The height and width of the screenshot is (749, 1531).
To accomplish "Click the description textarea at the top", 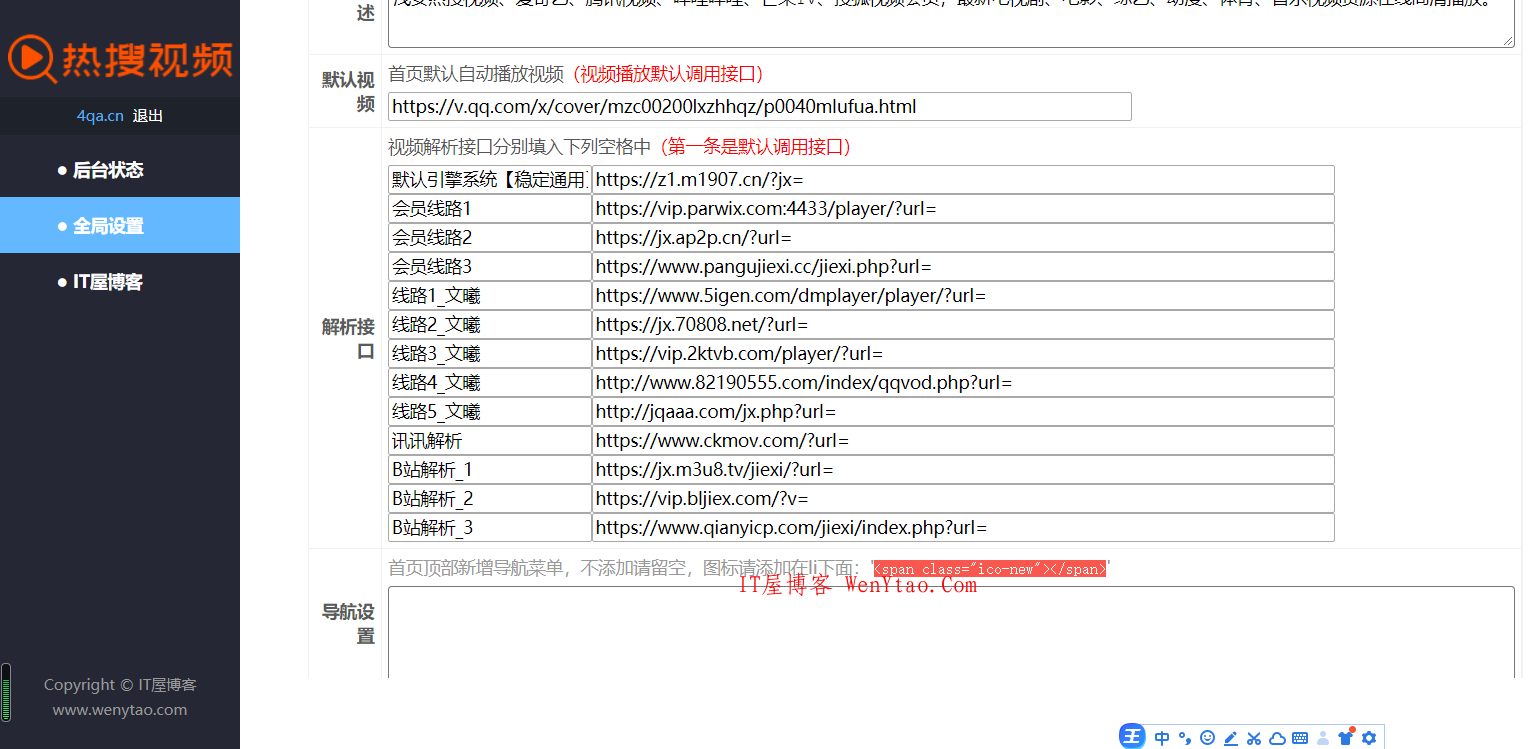I will tap(951, 23).
